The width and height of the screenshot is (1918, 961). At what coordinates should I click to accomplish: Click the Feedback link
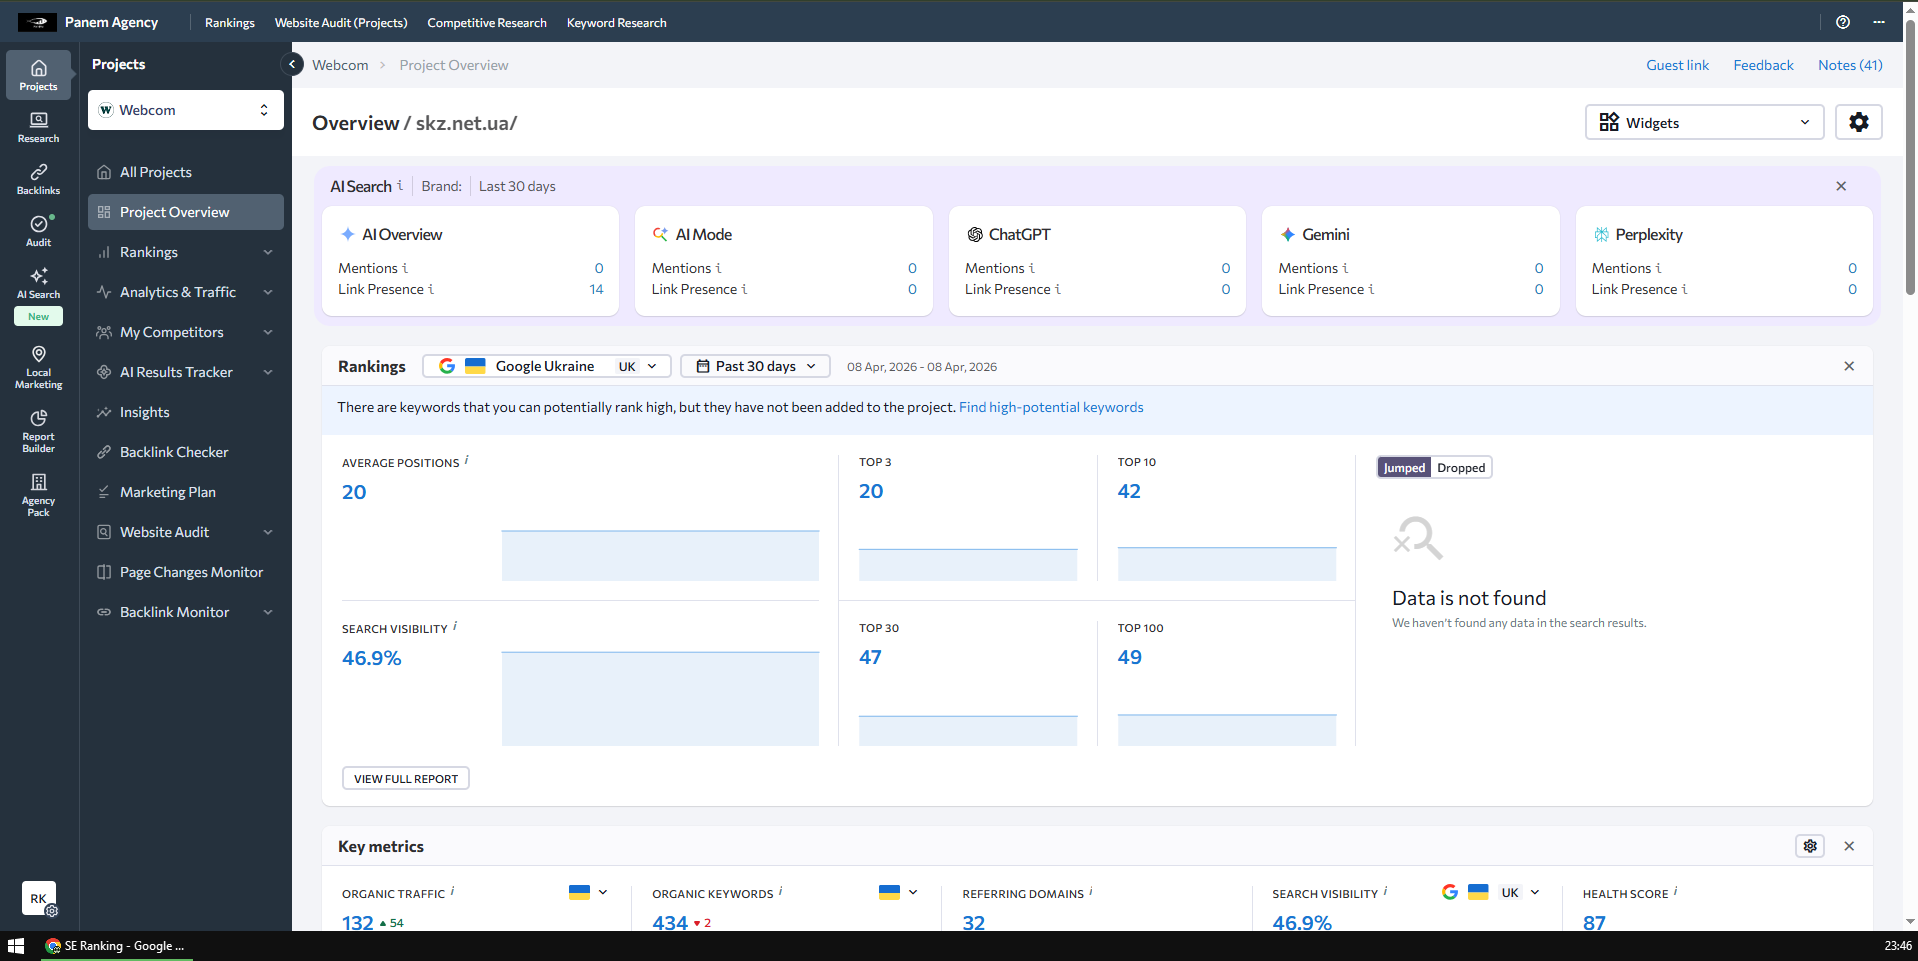[x=1764, y=65]
